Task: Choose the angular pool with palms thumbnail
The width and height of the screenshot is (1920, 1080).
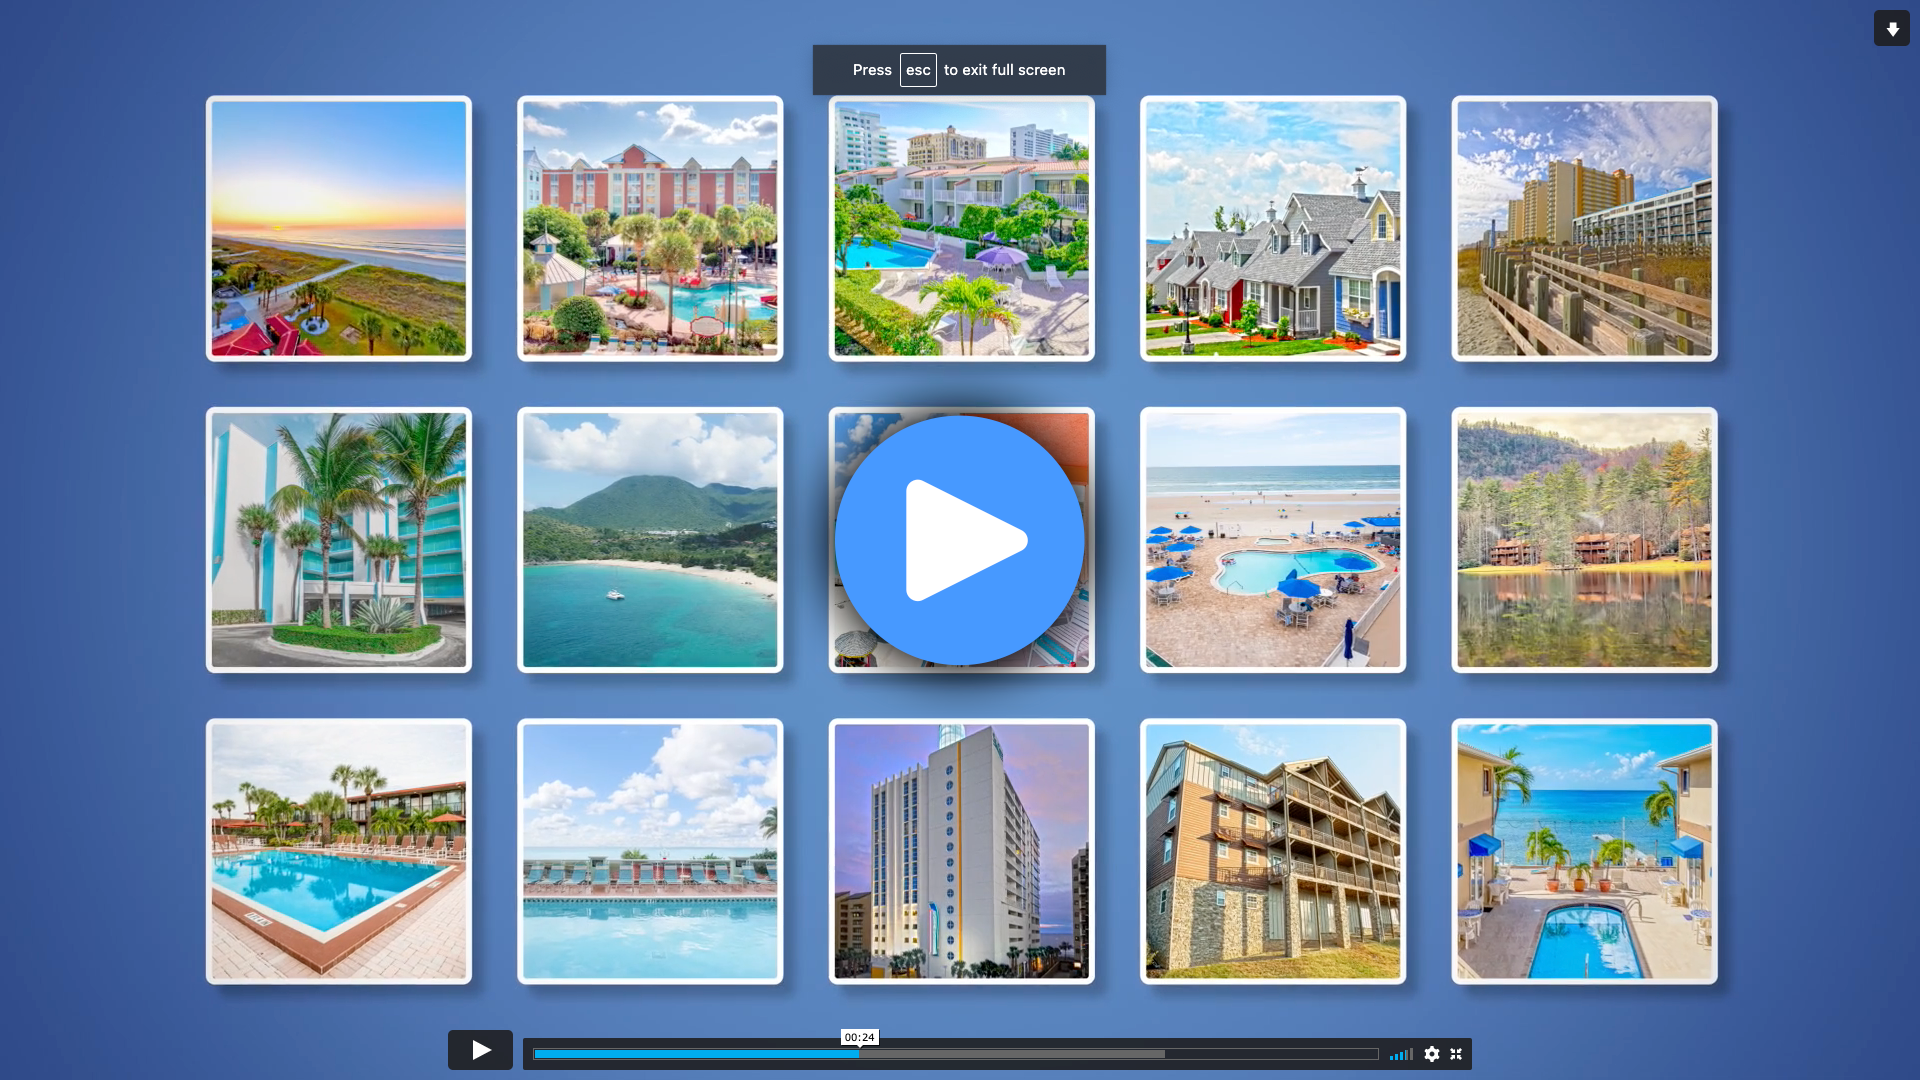Action: coord(339,851)
